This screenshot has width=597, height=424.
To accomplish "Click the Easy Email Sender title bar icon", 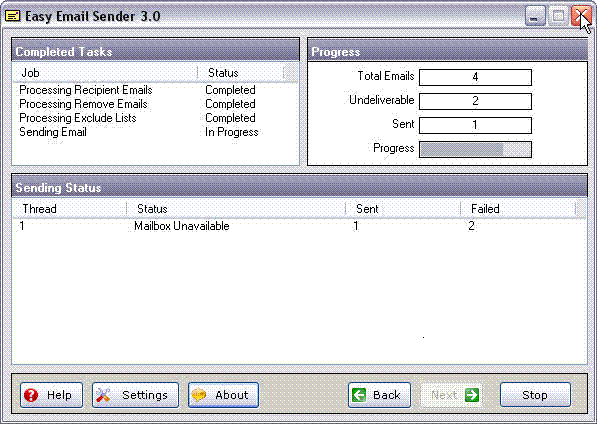I will pos(13,16).
